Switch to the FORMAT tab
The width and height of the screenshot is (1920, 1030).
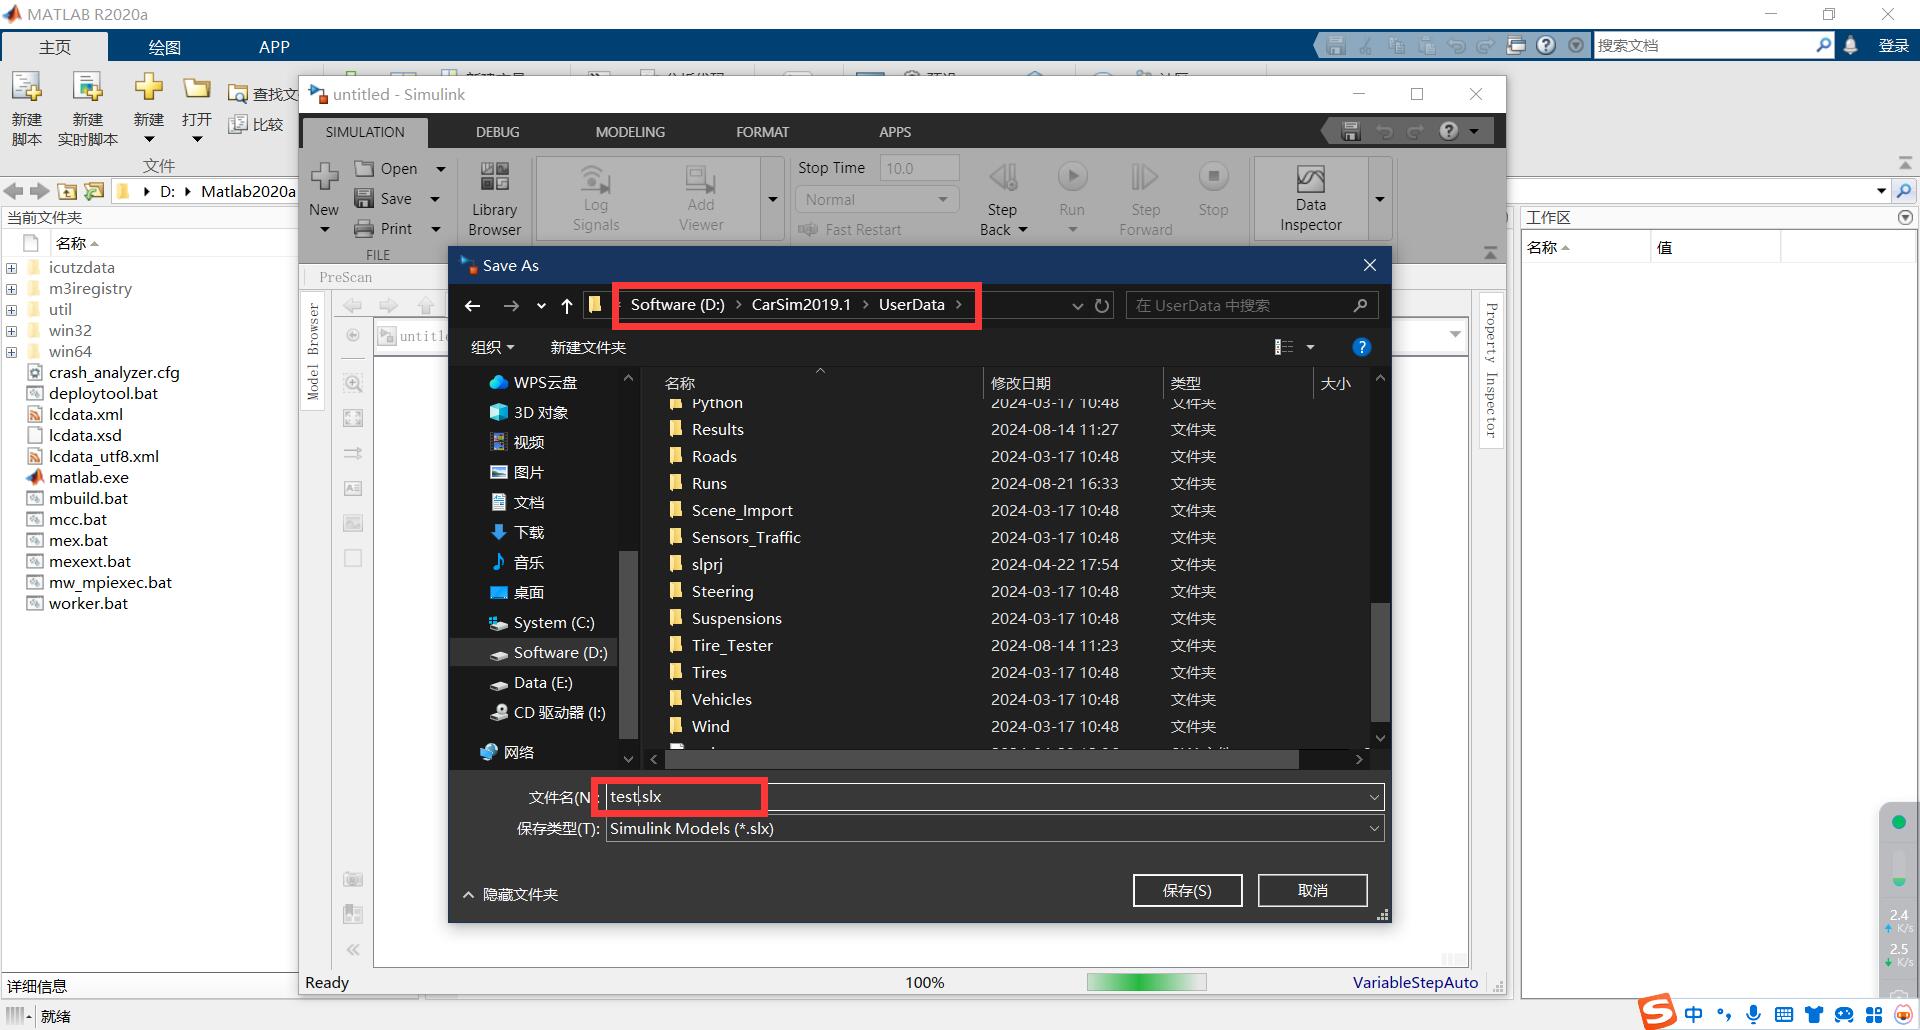(x=762, y=132)
